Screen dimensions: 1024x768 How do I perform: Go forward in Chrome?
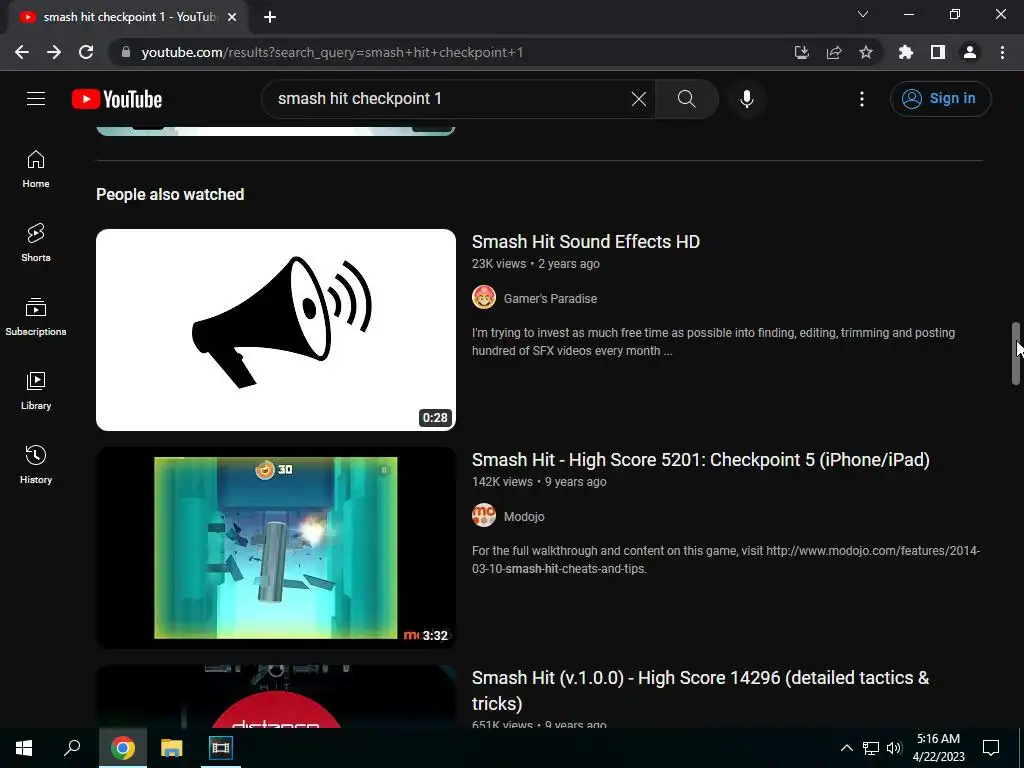[54, 52]
